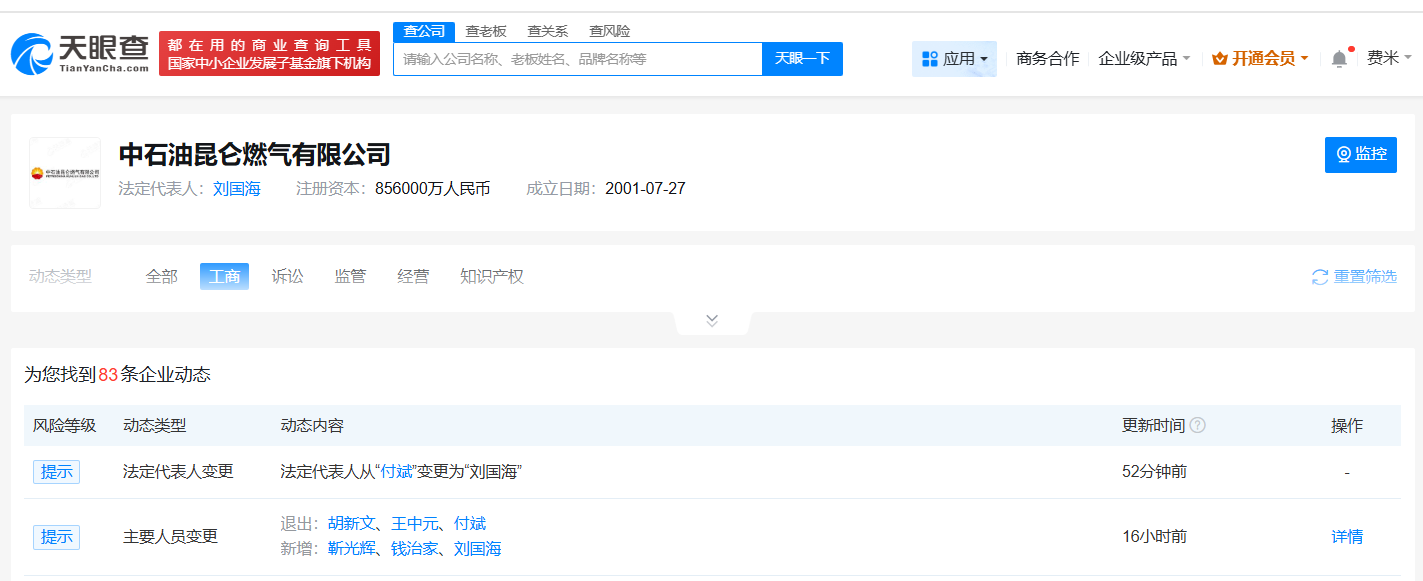This screenshot has width=1423, height=581.
Task: Click the 52分钟前 update time
Action: click(1154, 471)
